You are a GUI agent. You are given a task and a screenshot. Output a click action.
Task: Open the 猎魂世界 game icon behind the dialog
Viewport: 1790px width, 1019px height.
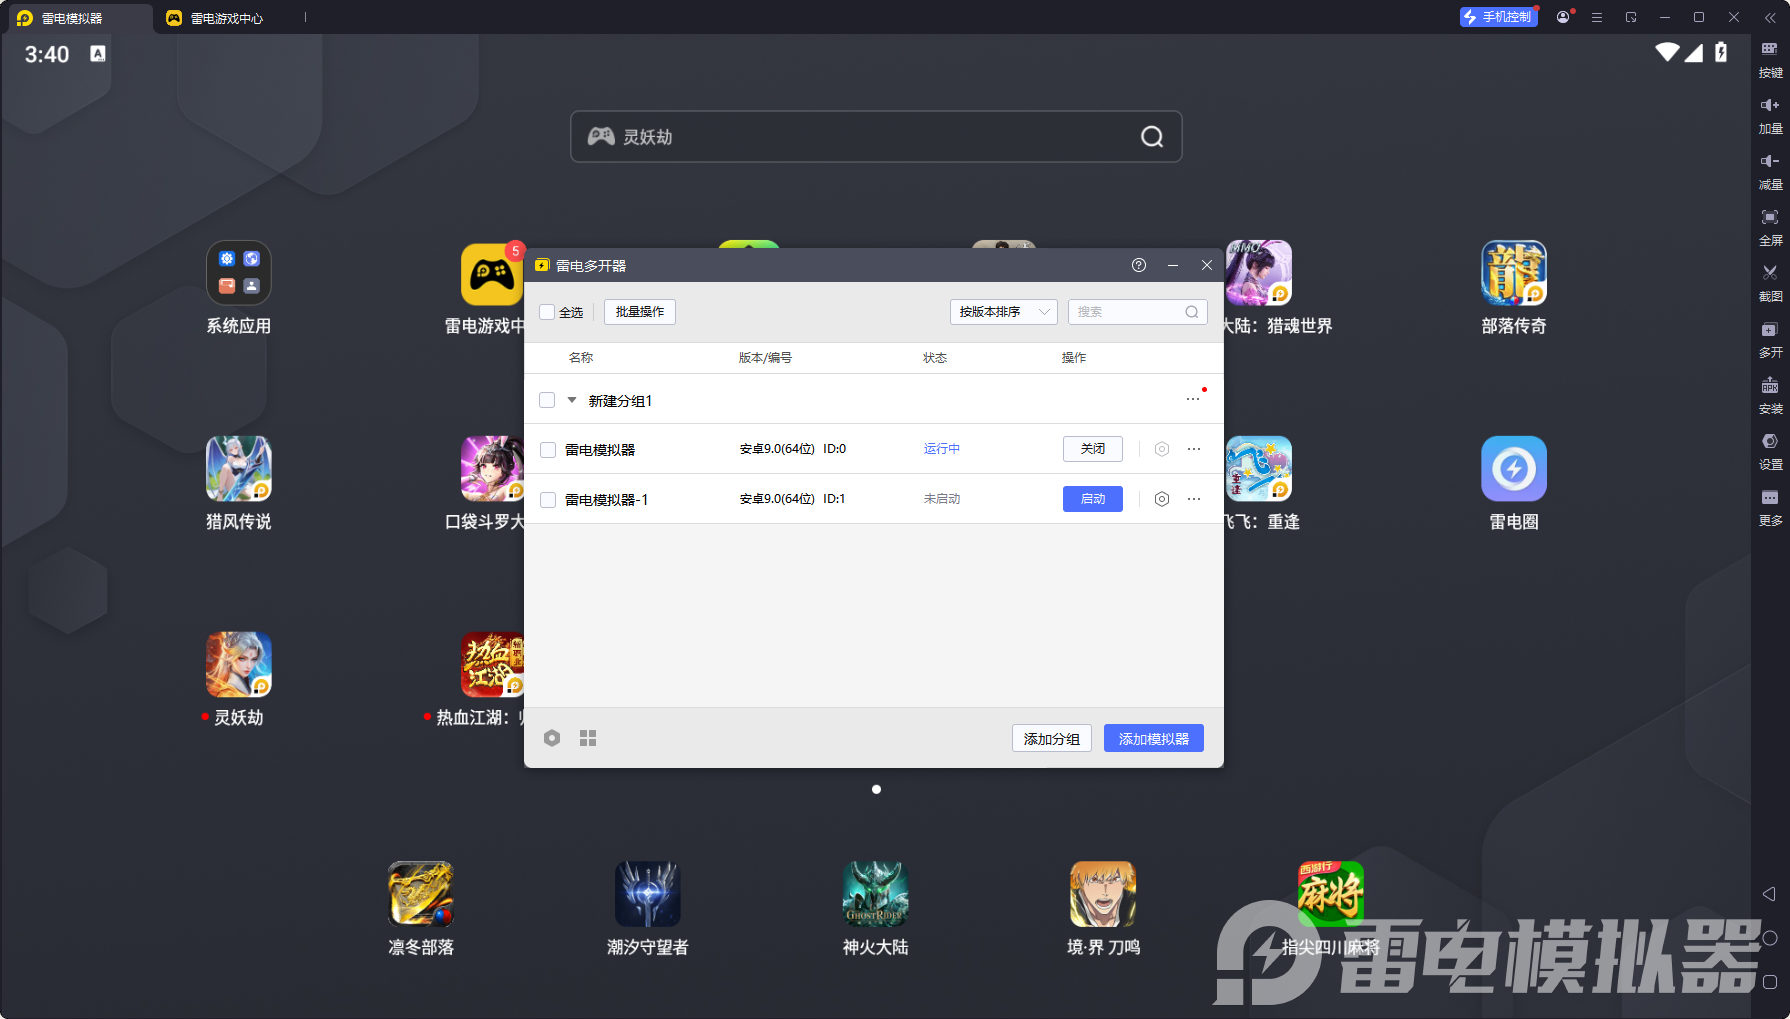(x=1259, y=273)
